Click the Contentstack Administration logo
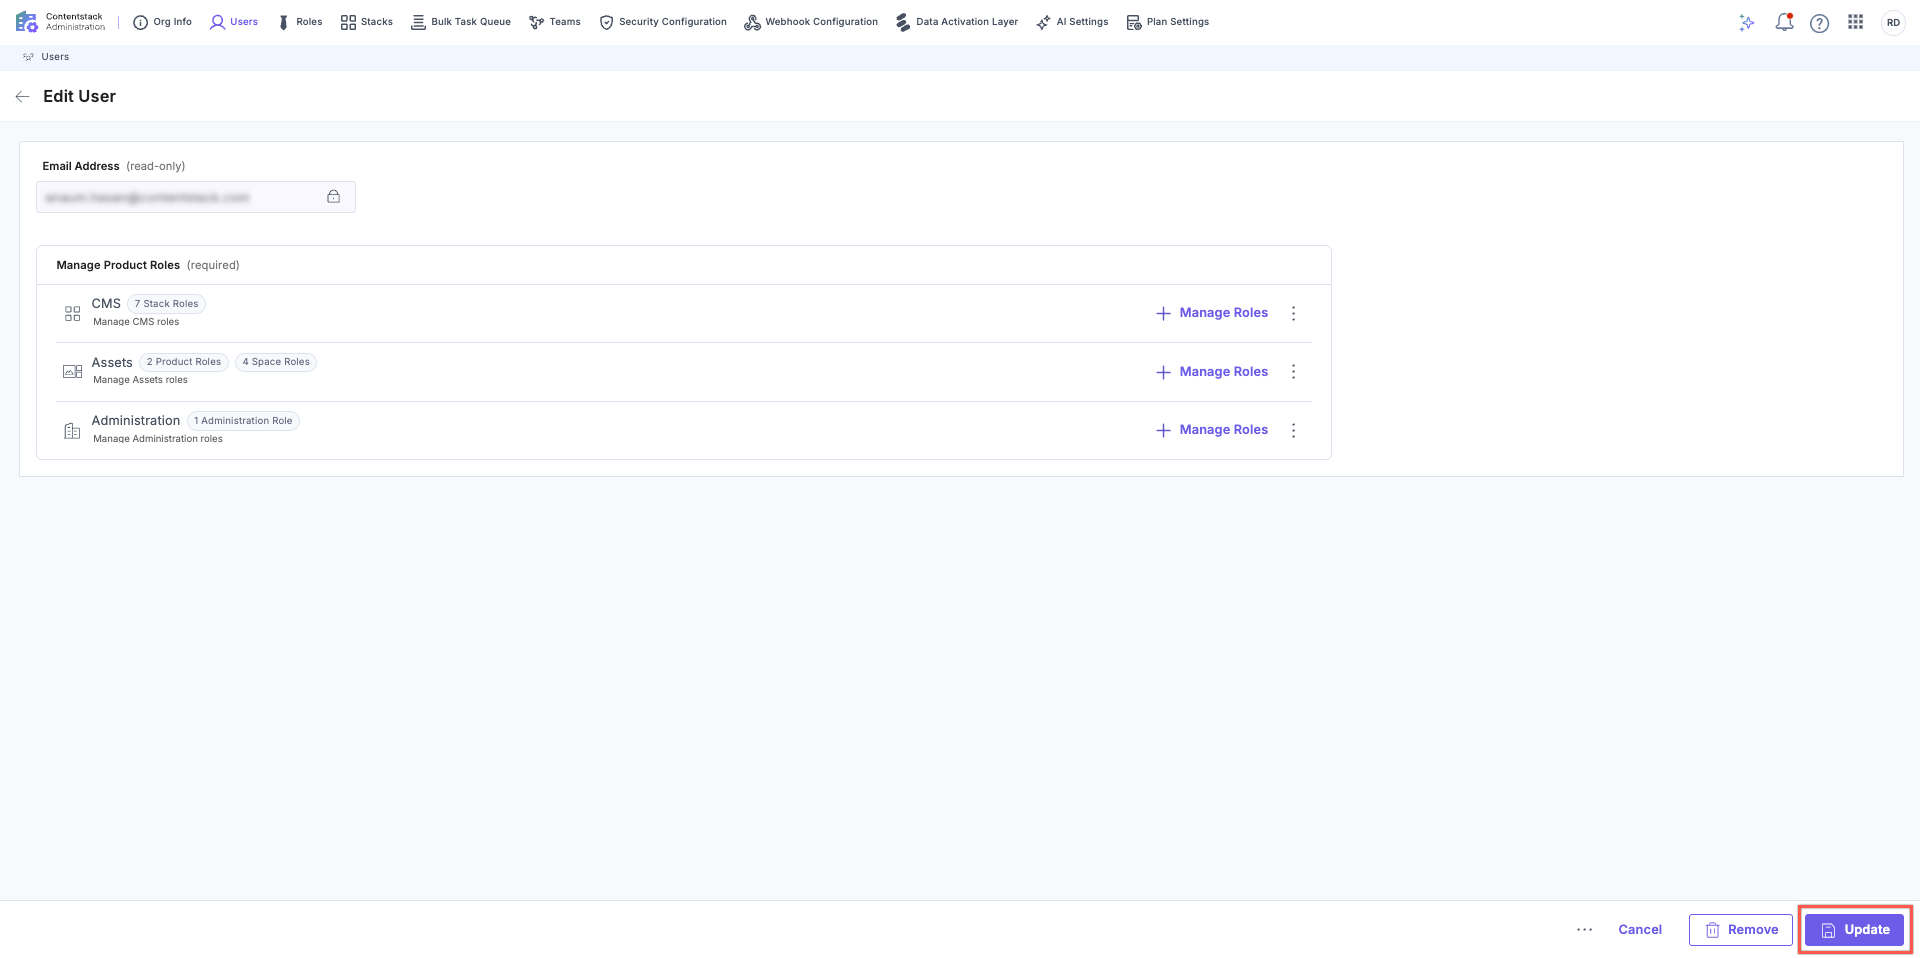The image size is (1920, 958). 60,22
